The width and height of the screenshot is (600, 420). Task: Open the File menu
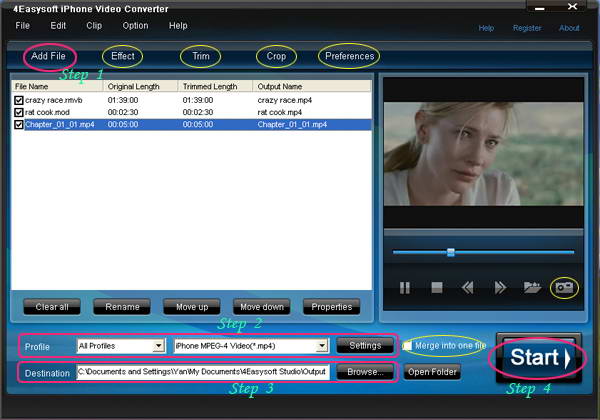coord(22,26)
